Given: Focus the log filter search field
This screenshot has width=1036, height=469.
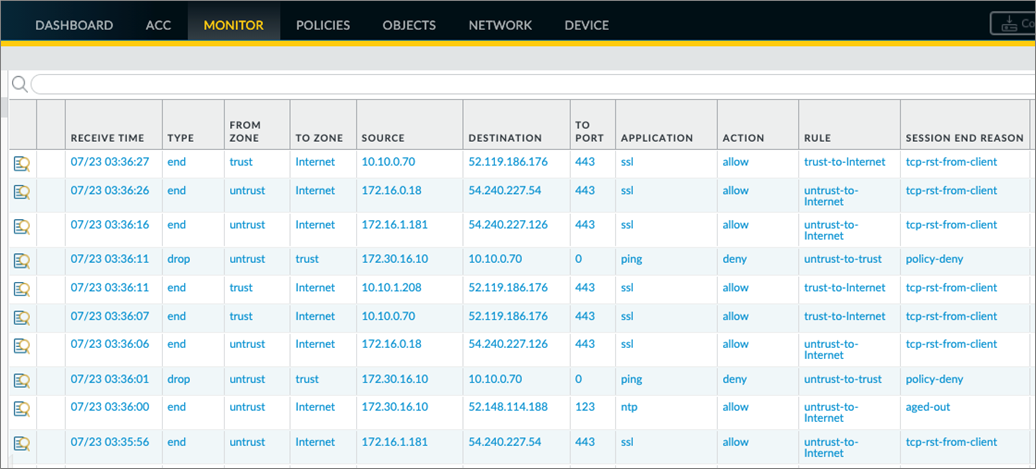Looking at the screenshot, I should (x=533, y=85).
